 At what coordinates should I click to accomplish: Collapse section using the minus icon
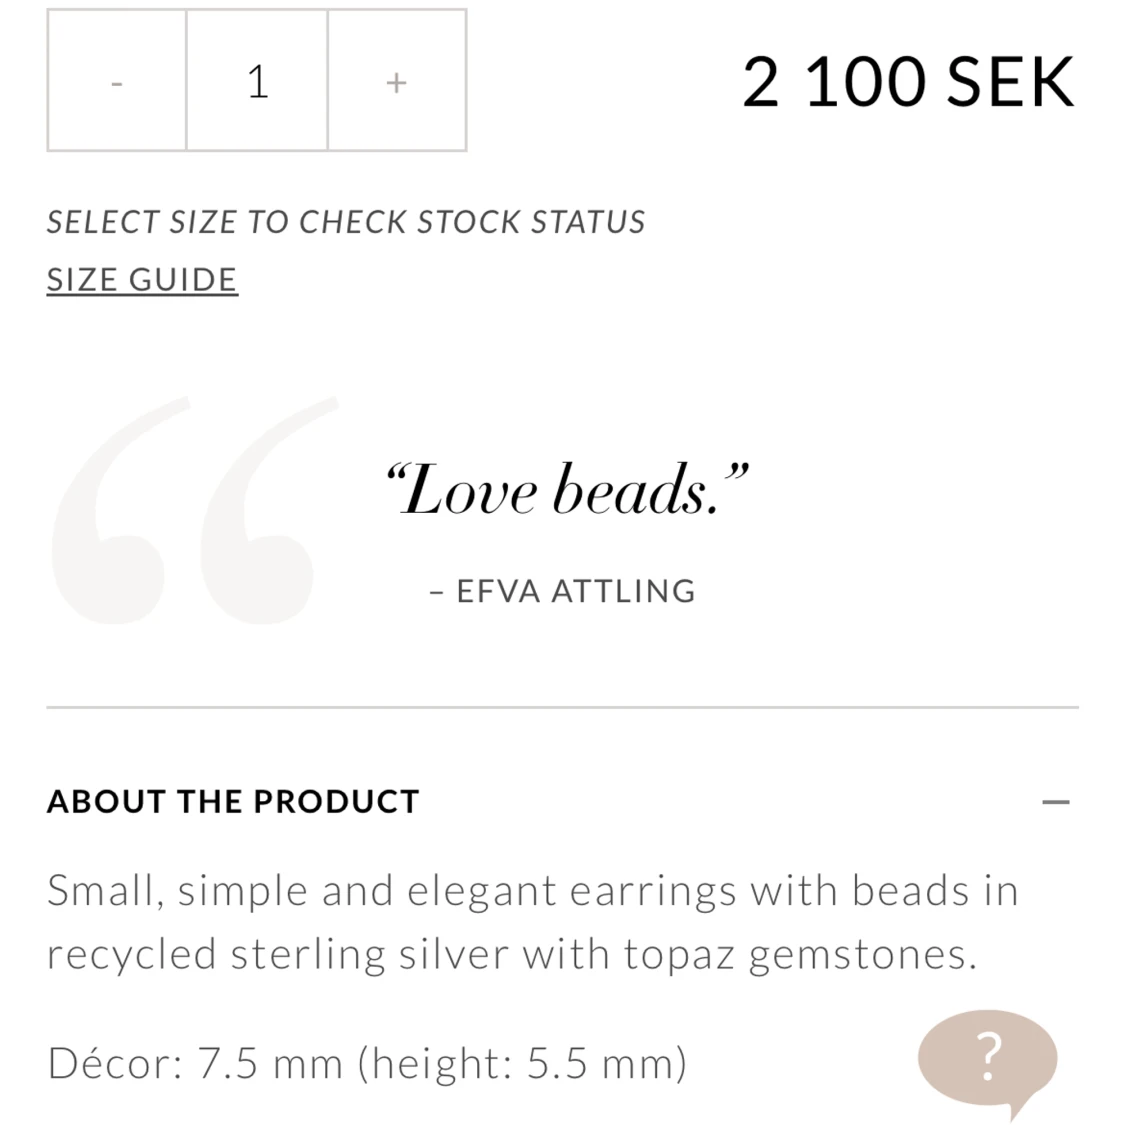tap(1055, 802)
